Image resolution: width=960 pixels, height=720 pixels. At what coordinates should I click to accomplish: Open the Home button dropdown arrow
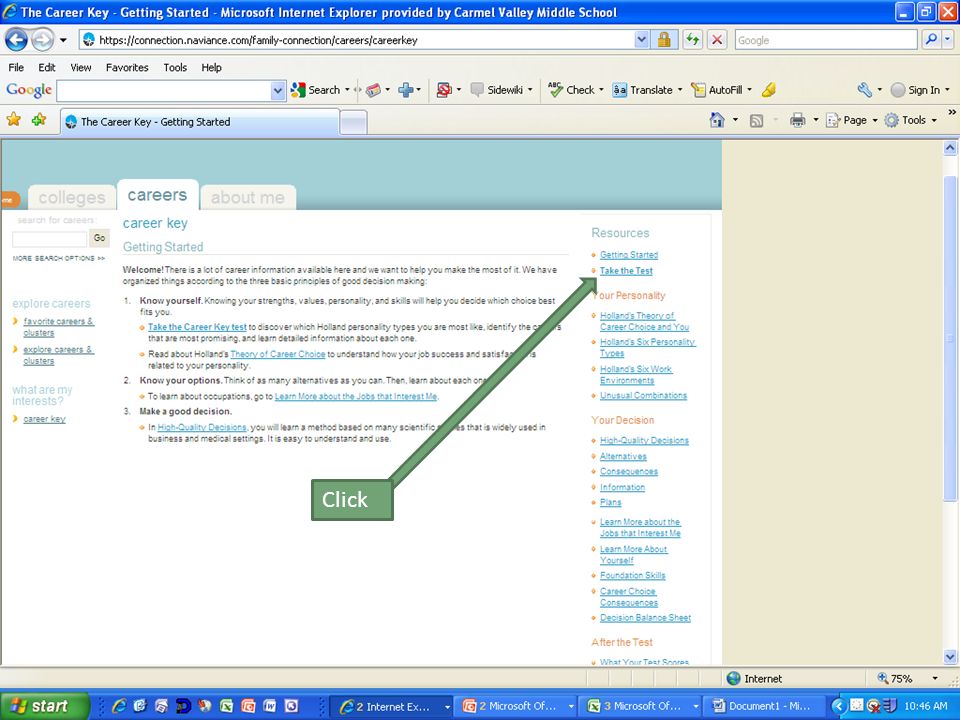click(x=735, y=121)
